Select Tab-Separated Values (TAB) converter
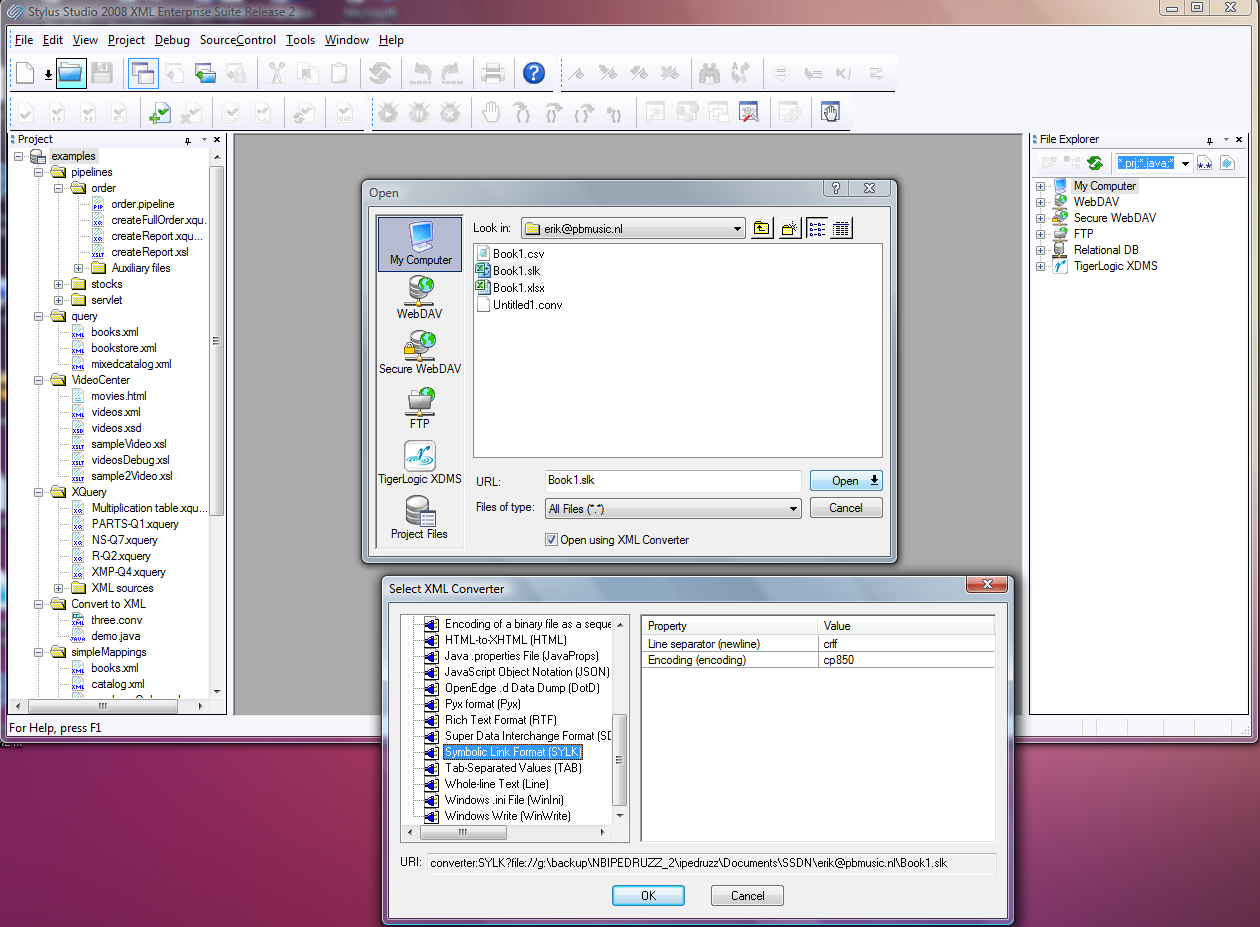The width and height of the screenshot is (1260, 927). [x=512, y=768]
